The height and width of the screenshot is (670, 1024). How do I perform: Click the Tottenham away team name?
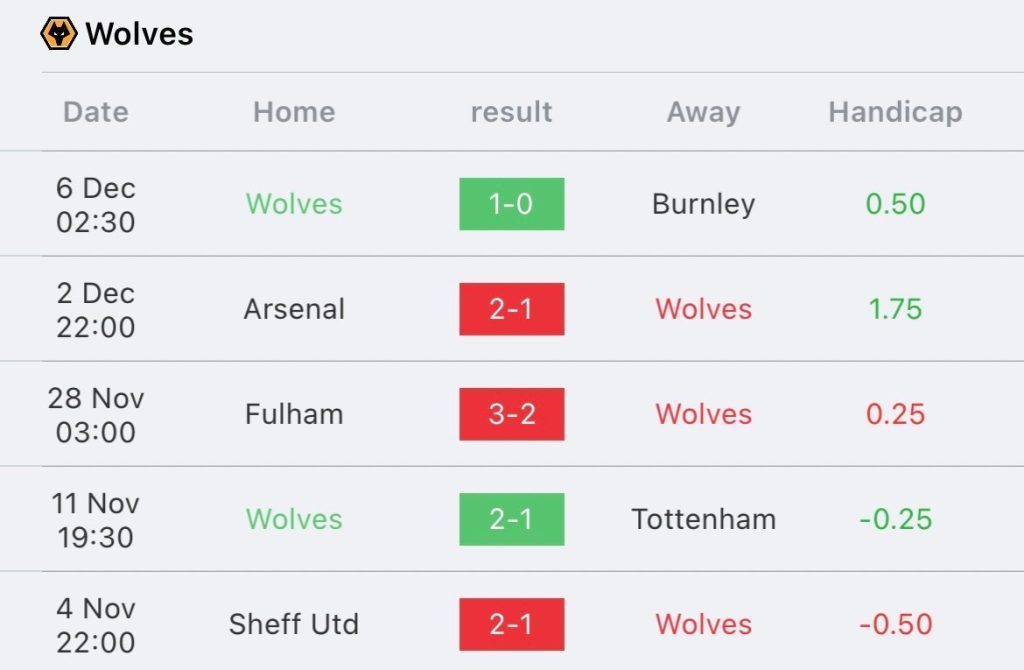tap(703, 519)
